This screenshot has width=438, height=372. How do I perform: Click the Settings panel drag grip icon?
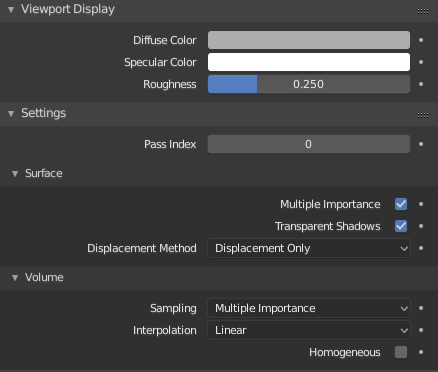(x=423, y=115)
